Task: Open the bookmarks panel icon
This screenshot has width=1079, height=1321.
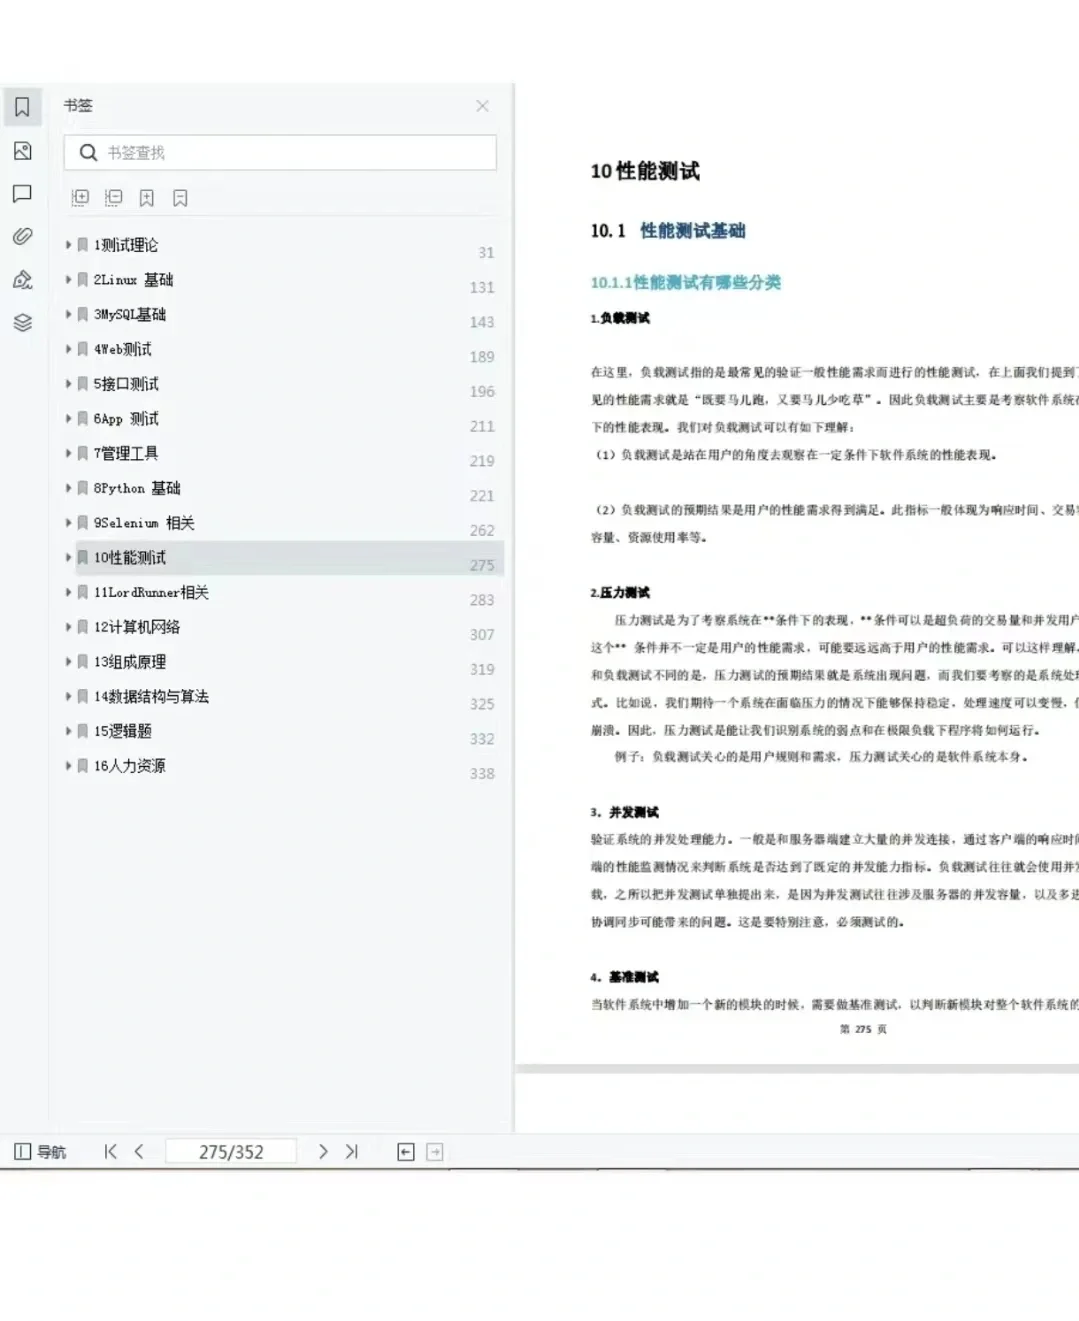Action: [22, 107]
